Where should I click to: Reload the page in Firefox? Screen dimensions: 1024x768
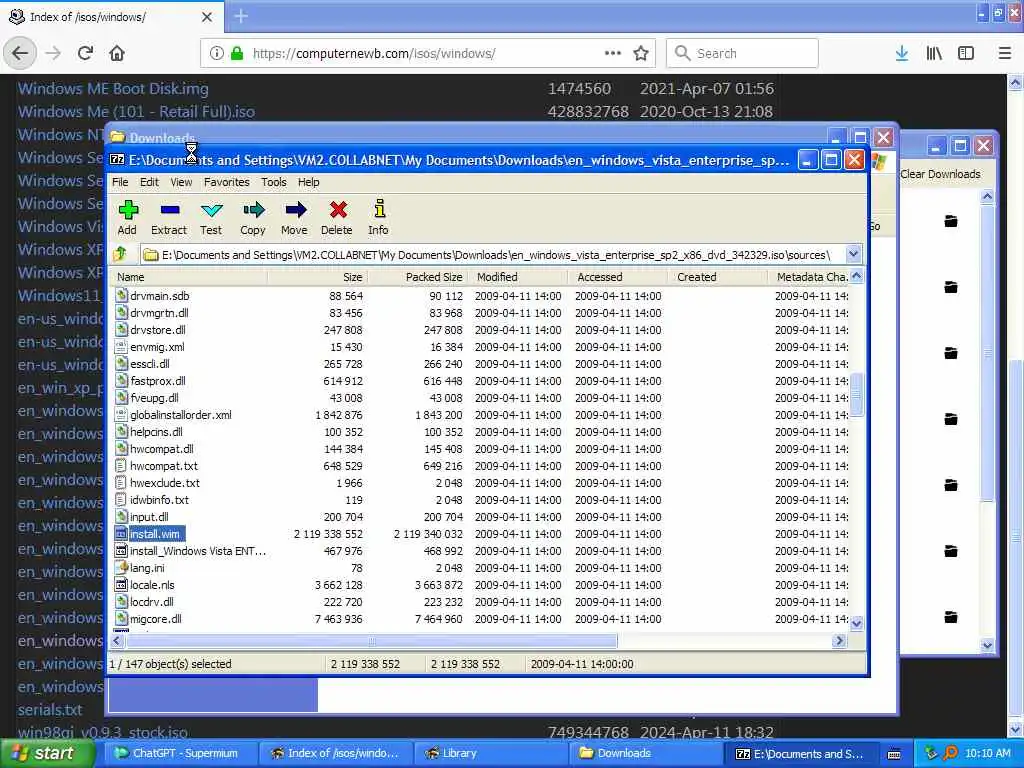pos(85,53)
